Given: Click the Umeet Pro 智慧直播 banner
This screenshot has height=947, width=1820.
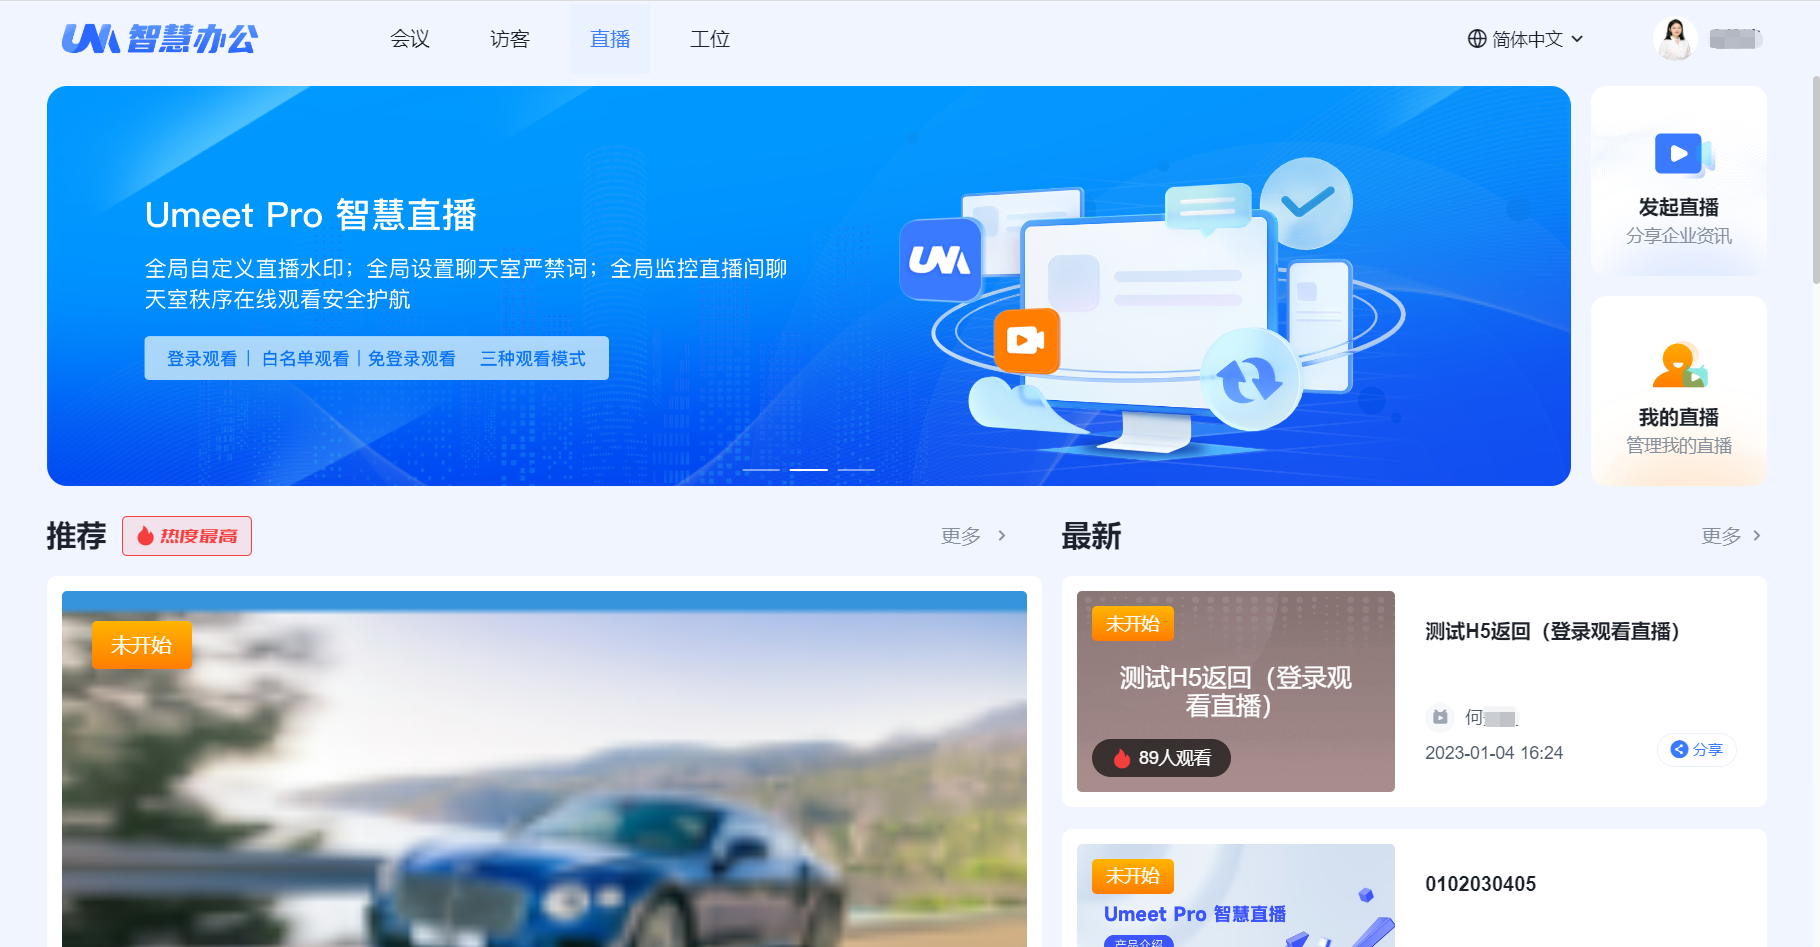Looking at the screenshot, I should [809, 286].
